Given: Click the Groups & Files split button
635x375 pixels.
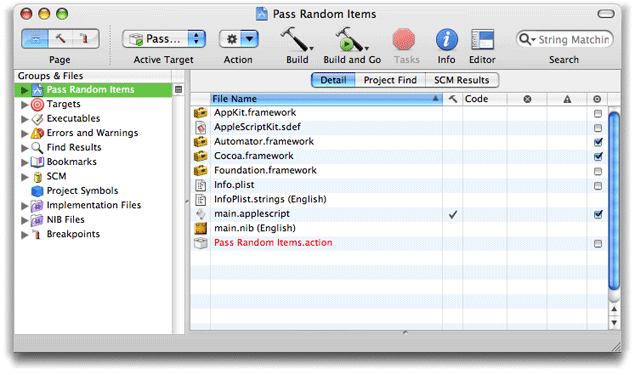Looking at the screenshot, I should click(x=178, y=89).
